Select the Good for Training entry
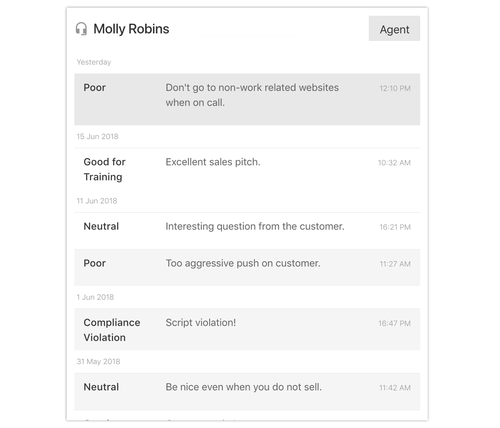This screenshot has width=500, height=428. 247,169
